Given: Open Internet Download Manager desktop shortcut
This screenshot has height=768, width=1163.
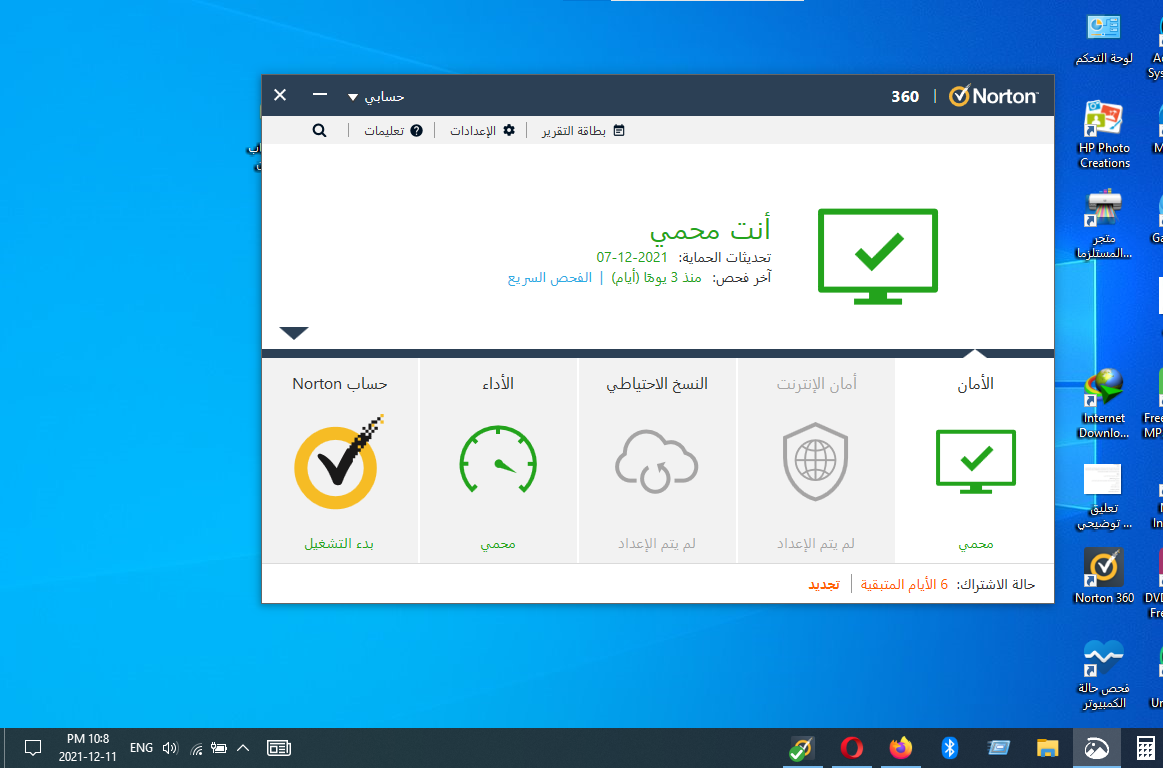Looking at the screenshot, I should click(x=1104, y=404).
